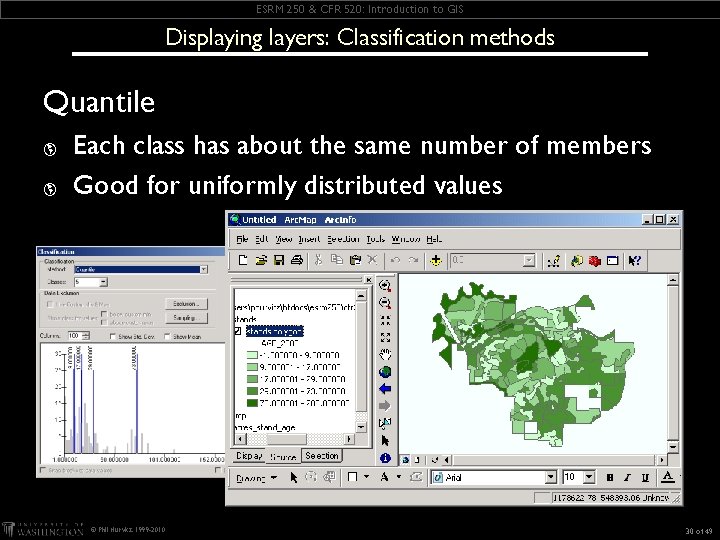Switch to the Display tab
This screenshot has width=720, height=540.
click(x=249, y=456)
